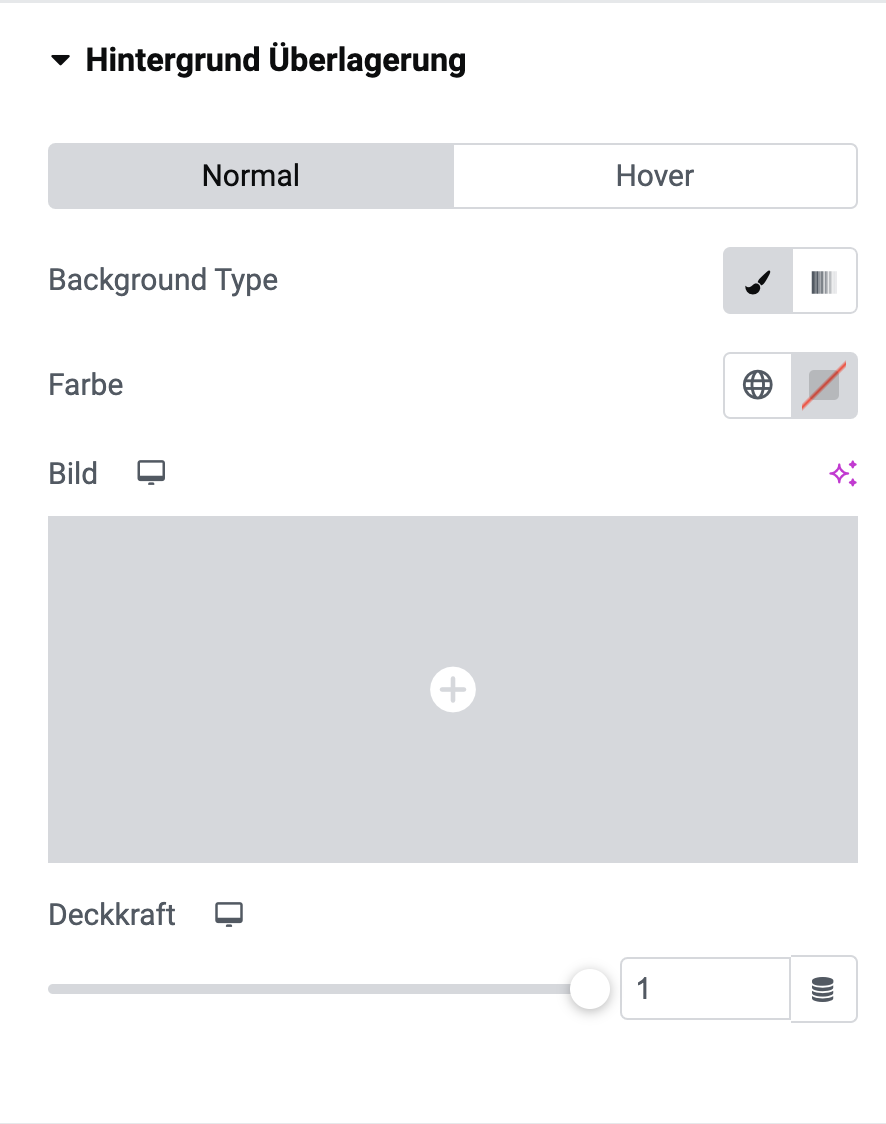Click the Deckkraft slider handle

click(x=590, y=989)
